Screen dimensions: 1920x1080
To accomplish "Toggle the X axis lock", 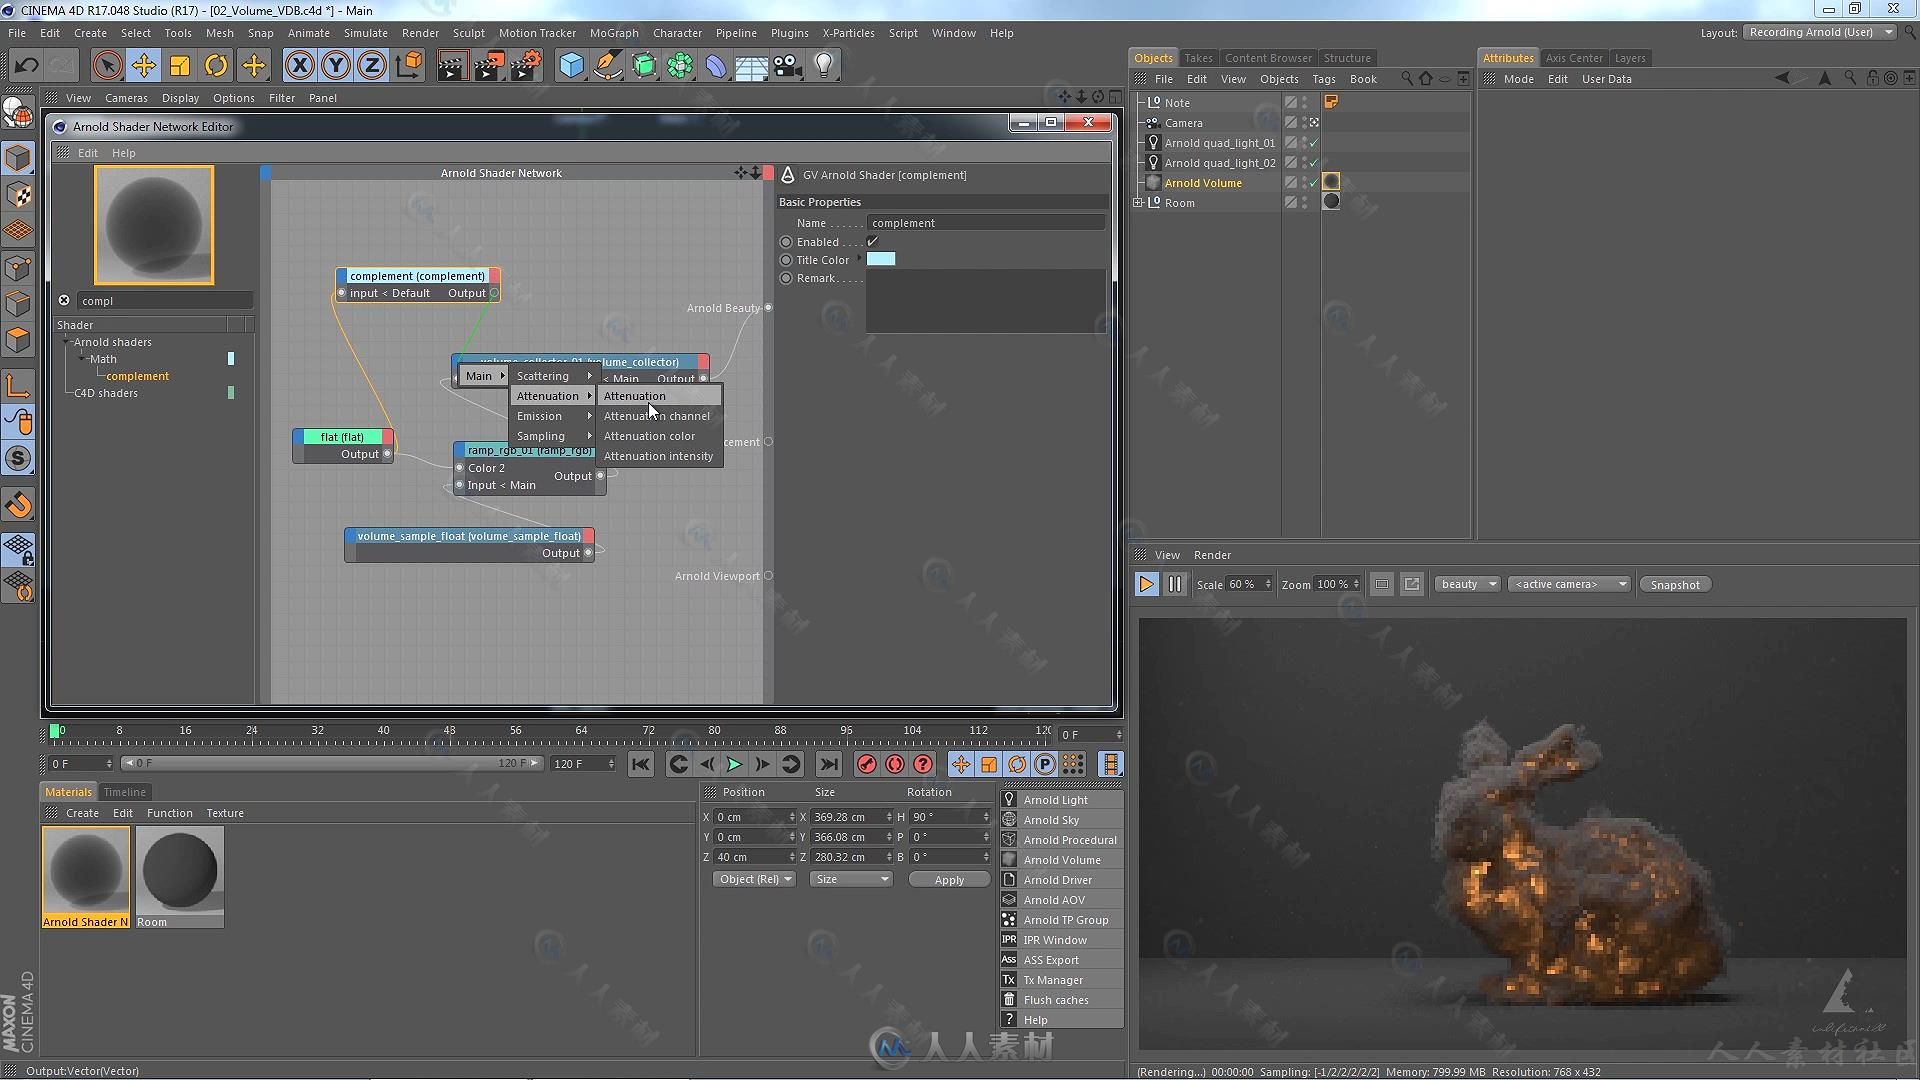I will coord(299,66).
